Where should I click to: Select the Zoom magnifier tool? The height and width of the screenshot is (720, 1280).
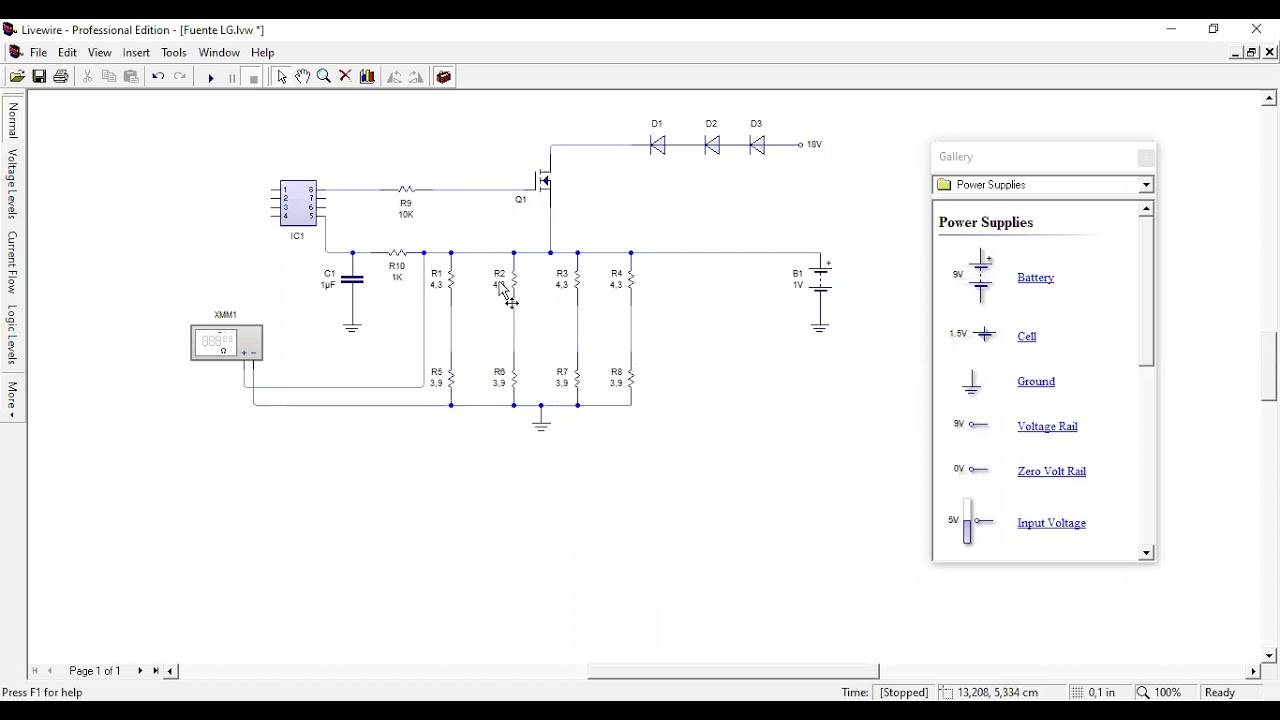[x=324, y=77]
